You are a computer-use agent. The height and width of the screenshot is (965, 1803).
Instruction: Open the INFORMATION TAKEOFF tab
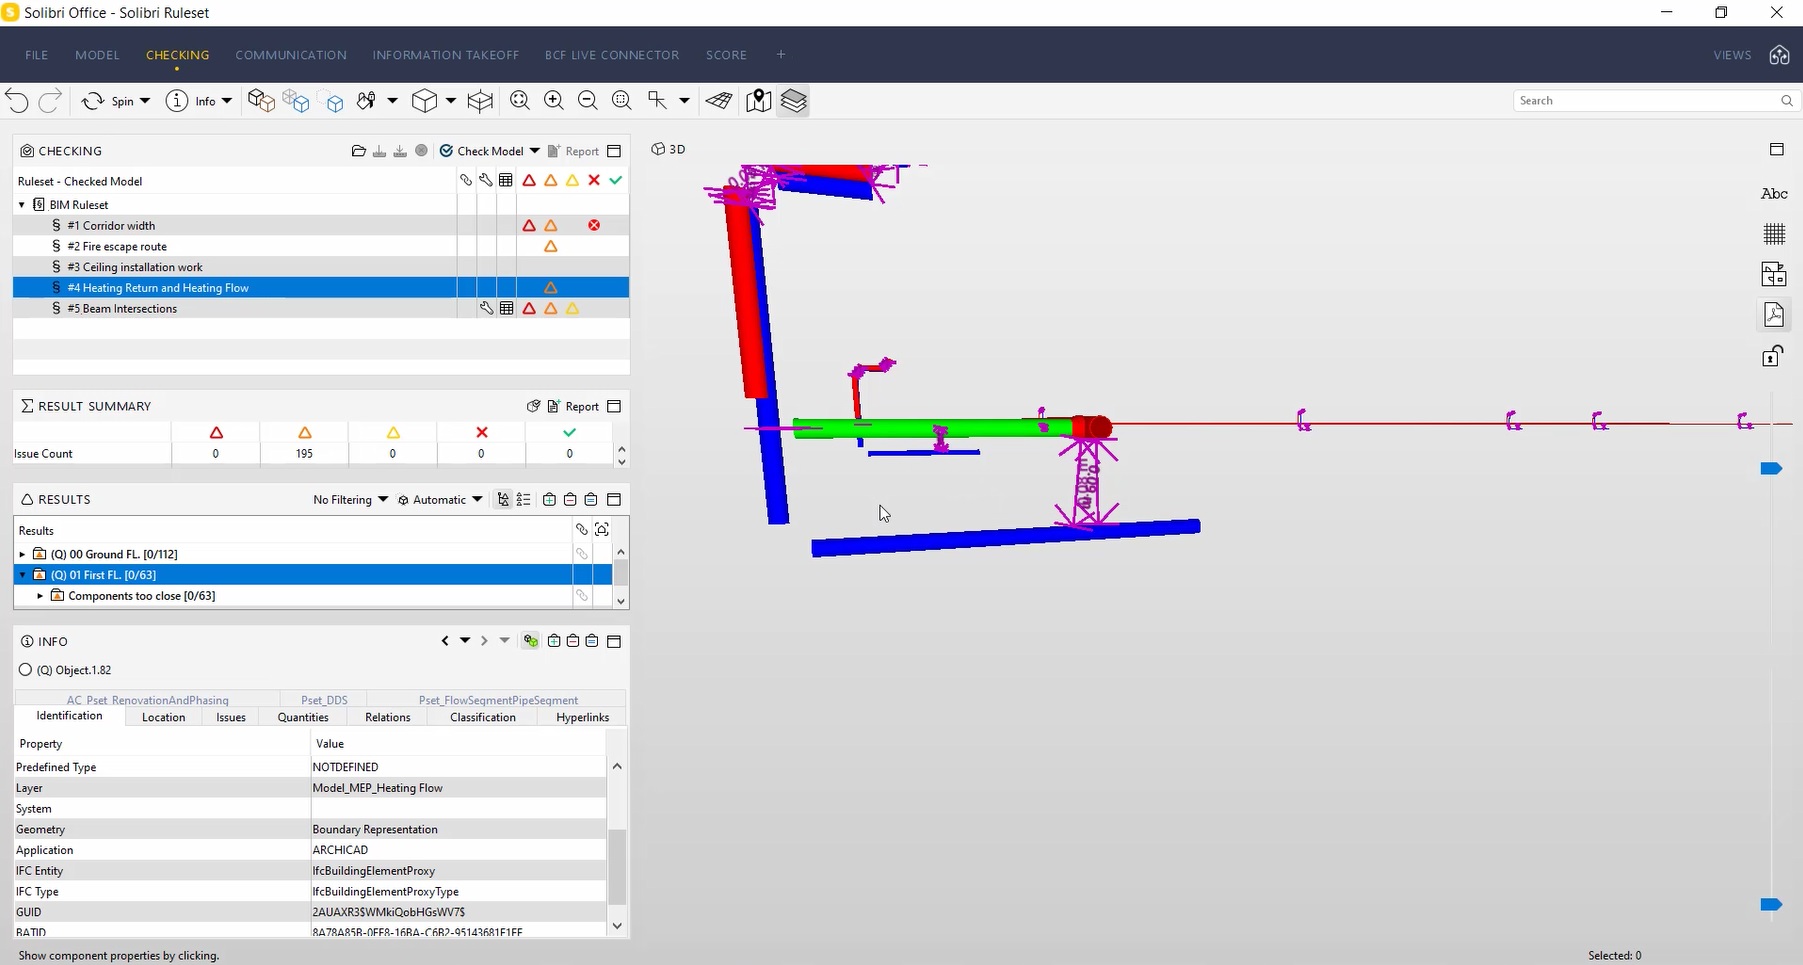pos(446,55)
